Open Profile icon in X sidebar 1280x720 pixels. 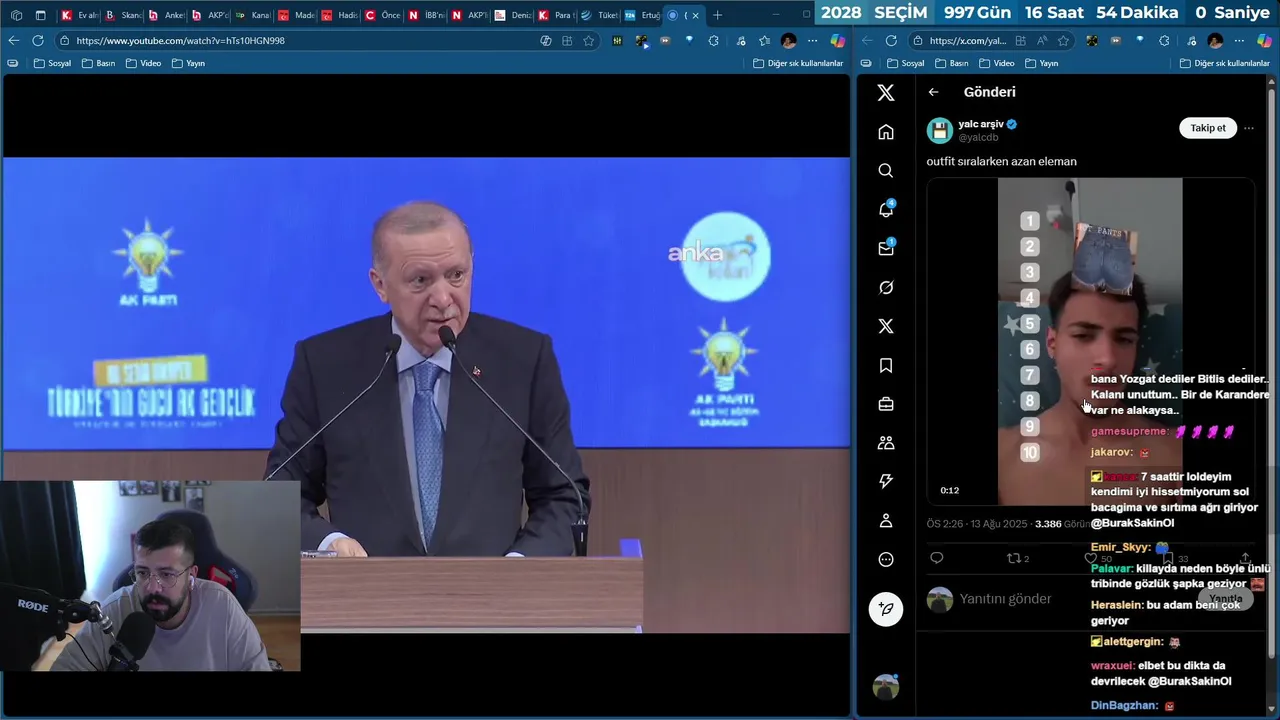pos(885,521)
